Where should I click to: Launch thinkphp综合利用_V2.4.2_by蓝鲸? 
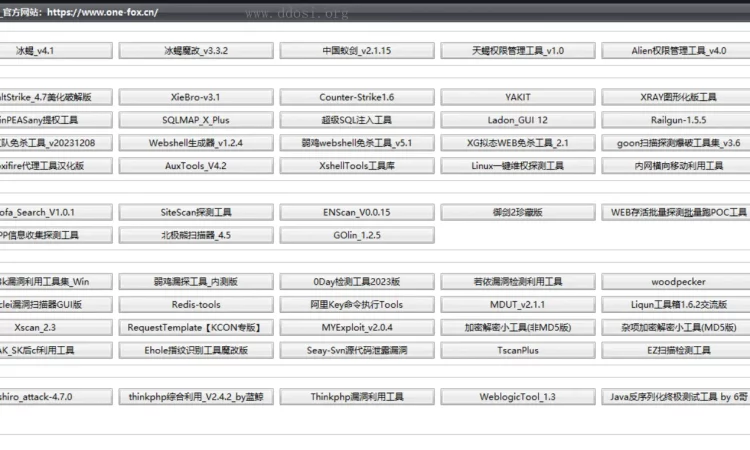tap(196, 397)
